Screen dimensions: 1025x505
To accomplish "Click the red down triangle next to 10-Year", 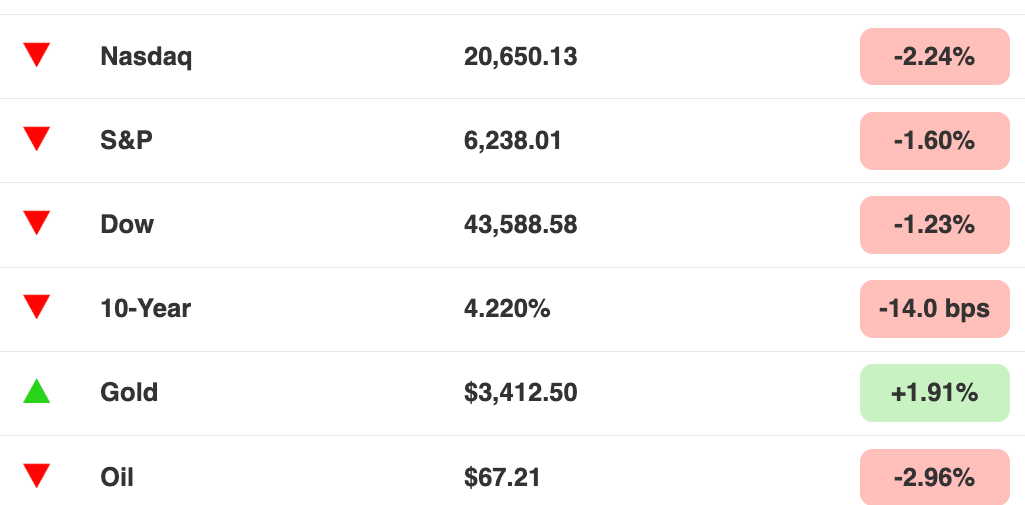I will 37,307.
